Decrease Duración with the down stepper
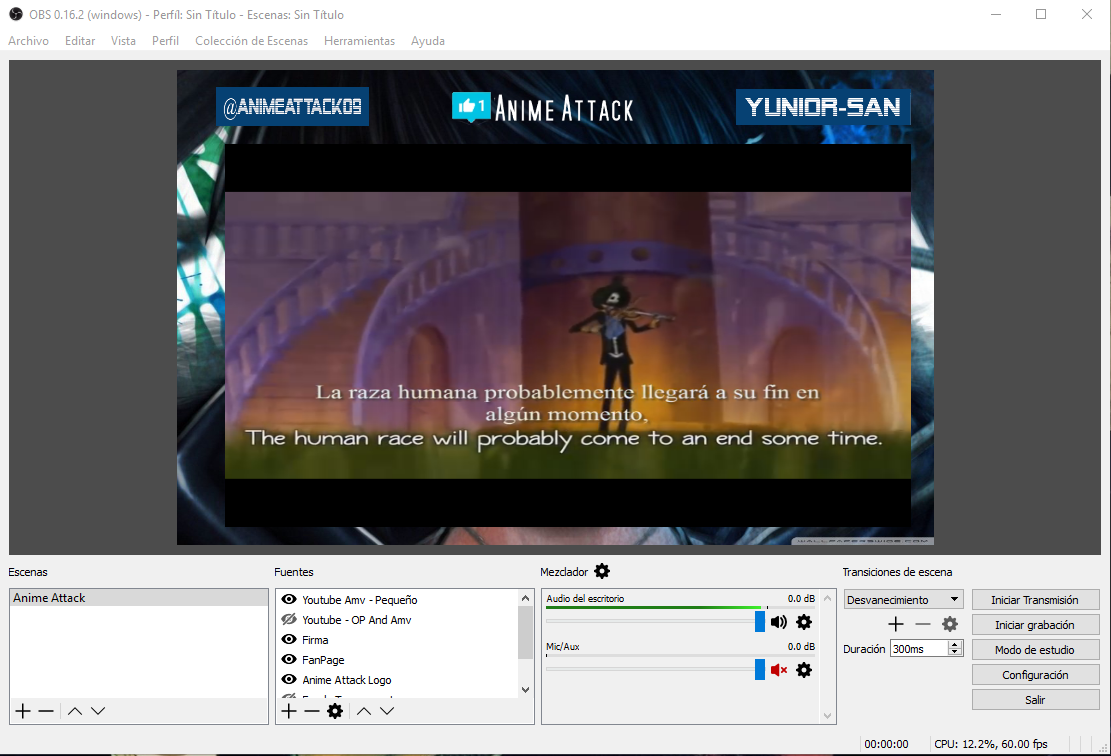1111x756 pixels. [x=955, y=652]
